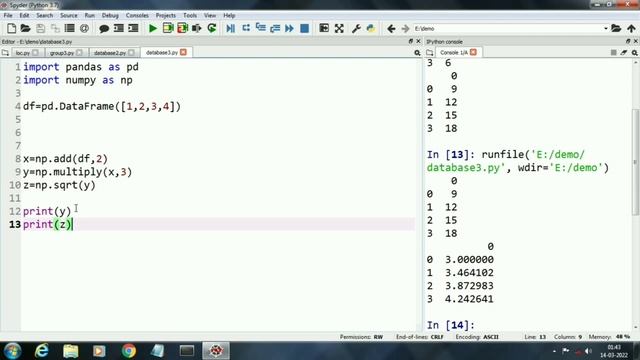Screen dimensions: 640x360
Task: Close the Console 1/A tab
Action: click(473, 52)
